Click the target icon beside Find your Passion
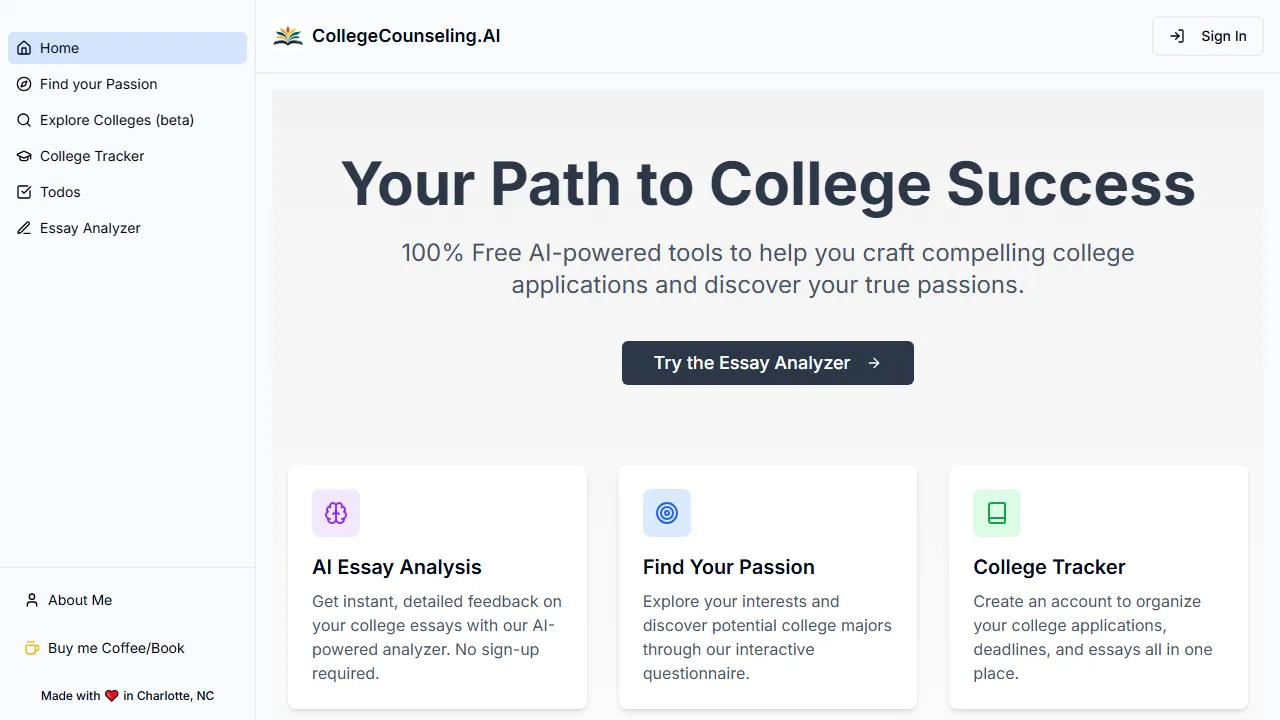 (x=24, y=84)
